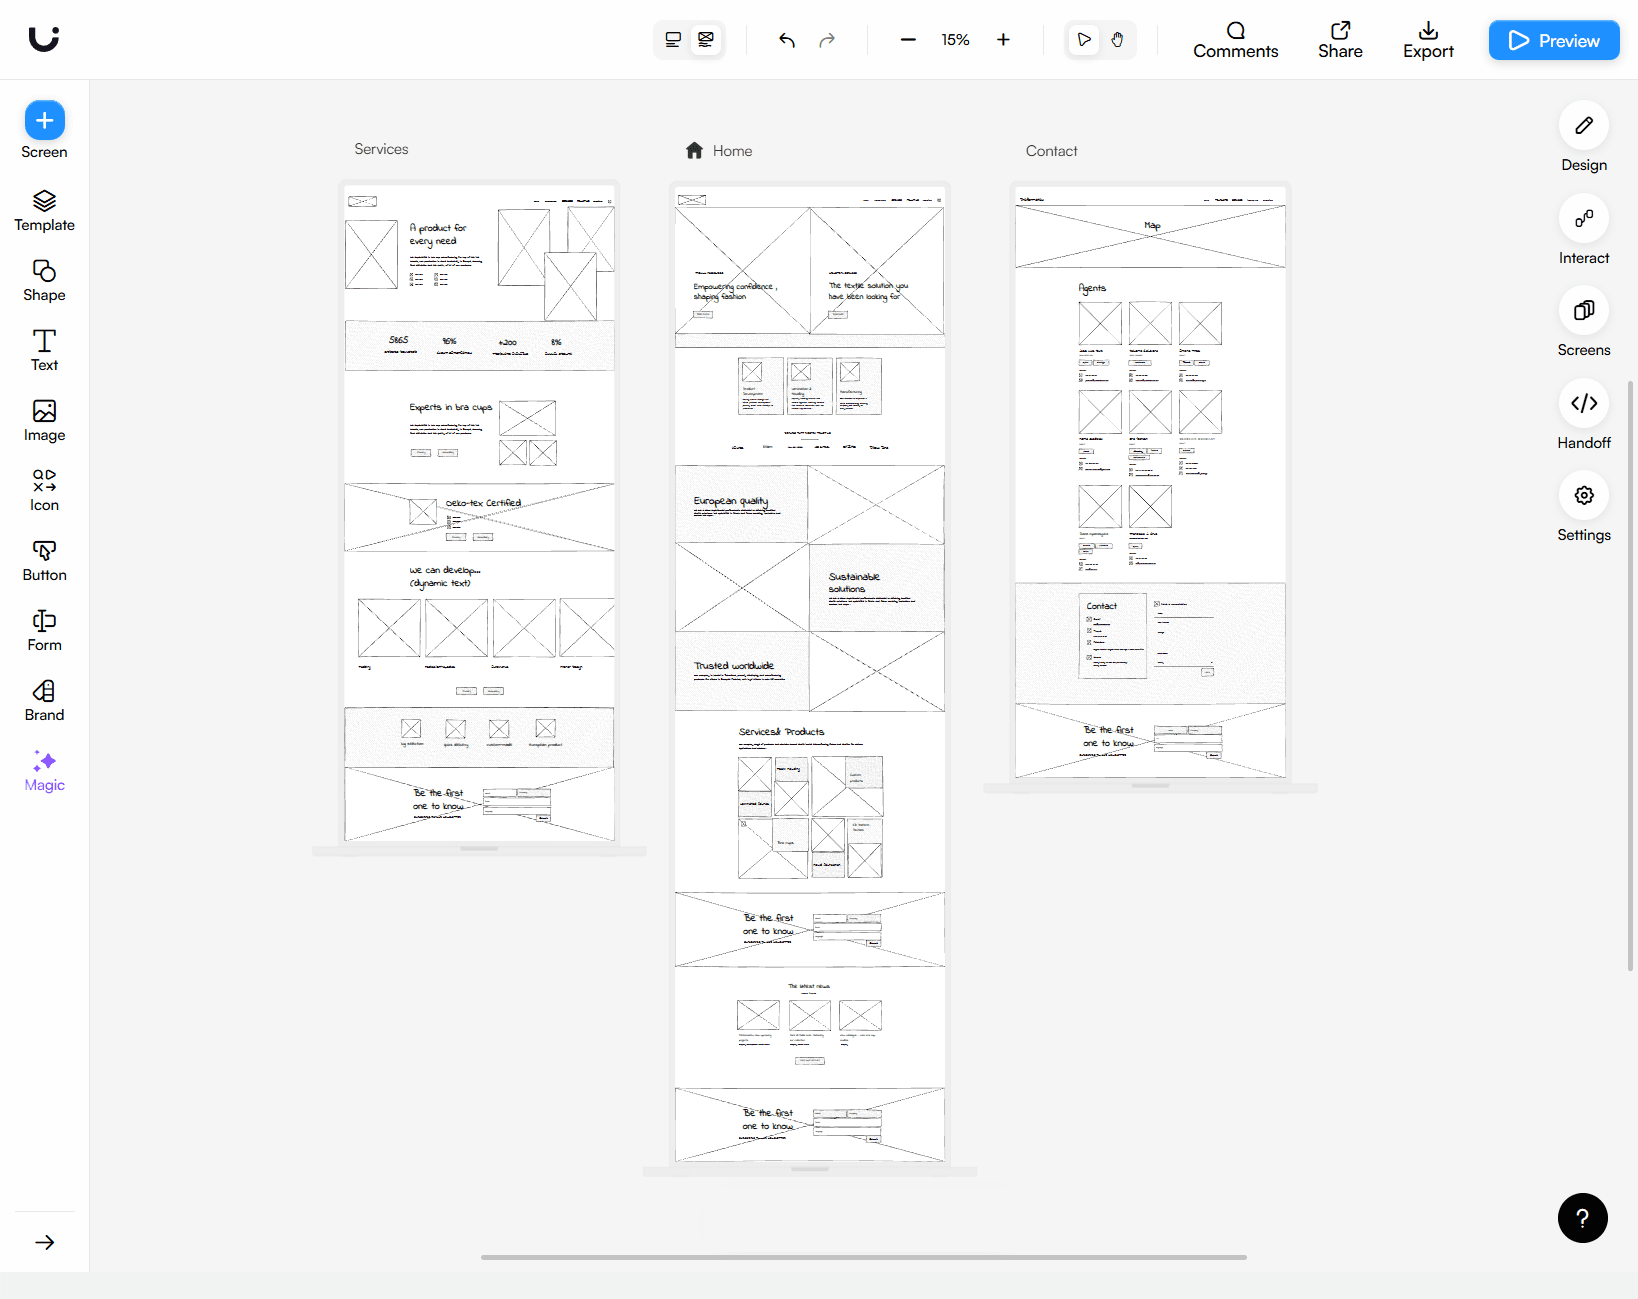
Task: Open the Interact panel
Action: pyautogui.click(x=1583, y=219)
